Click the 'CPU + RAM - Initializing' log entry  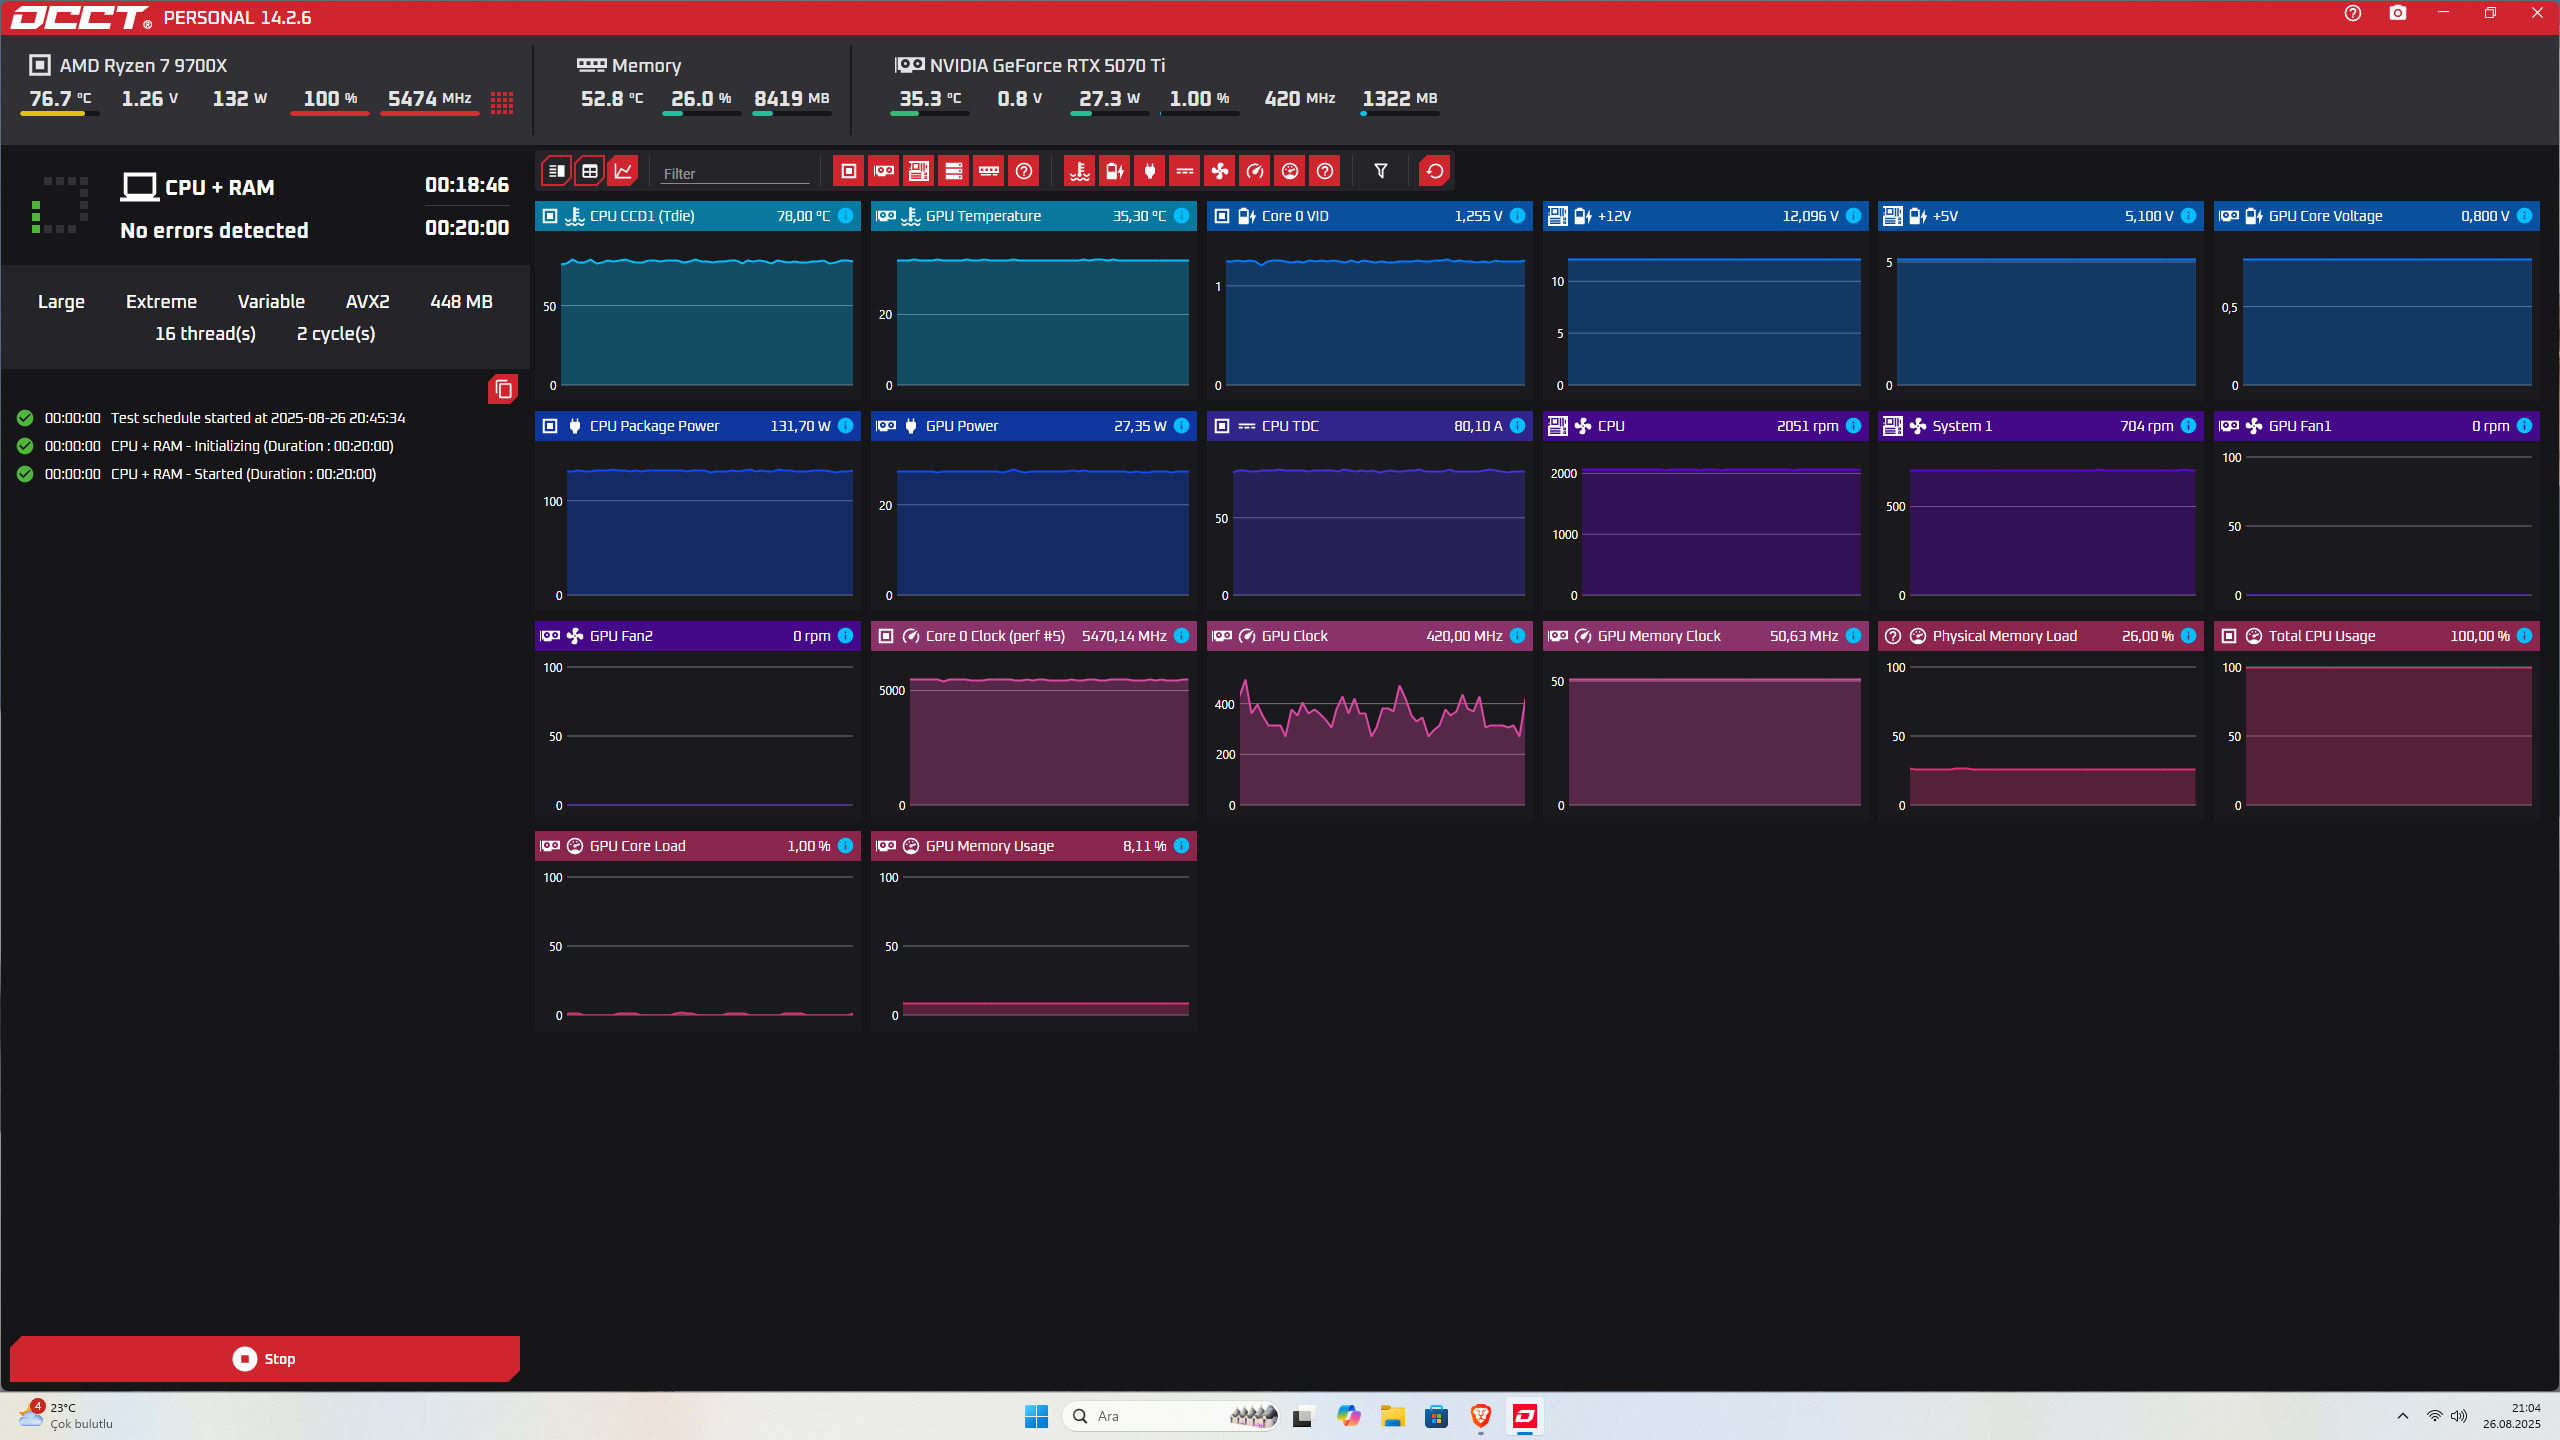click(252, 446)
